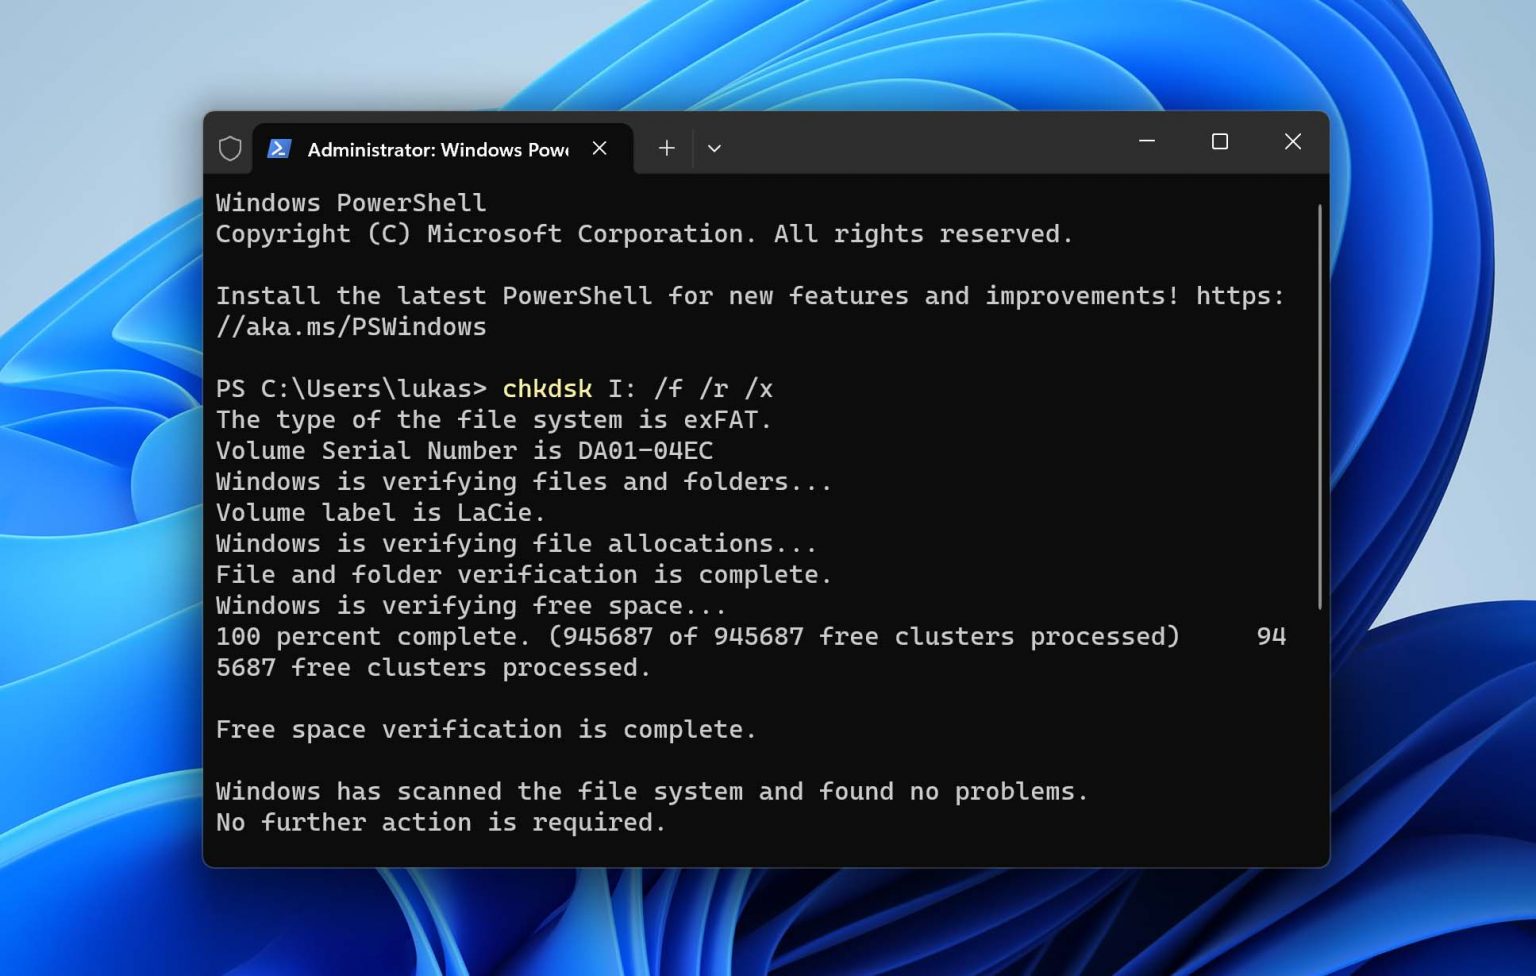Click the Volume label is LaCie line
The width and height of the screenshot is (1536, 976).
tap(380, 512)
